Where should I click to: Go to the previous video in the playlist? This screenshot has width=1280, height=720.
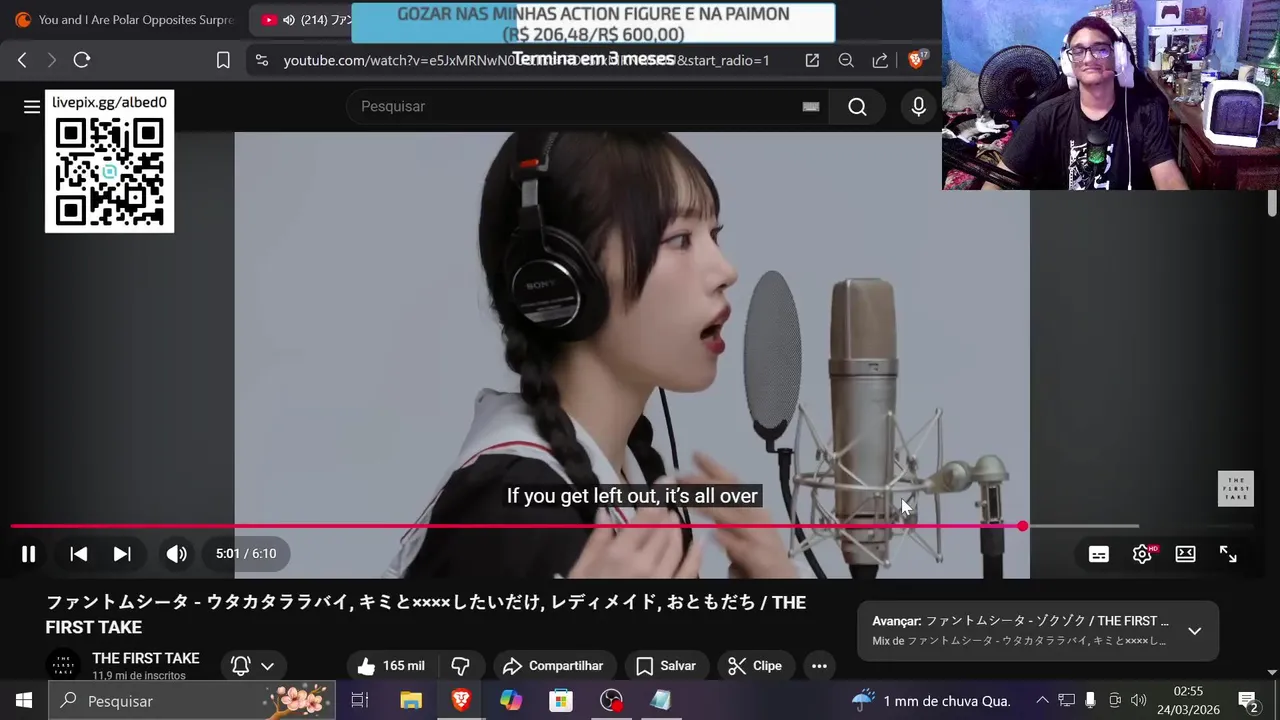point(79,554)
